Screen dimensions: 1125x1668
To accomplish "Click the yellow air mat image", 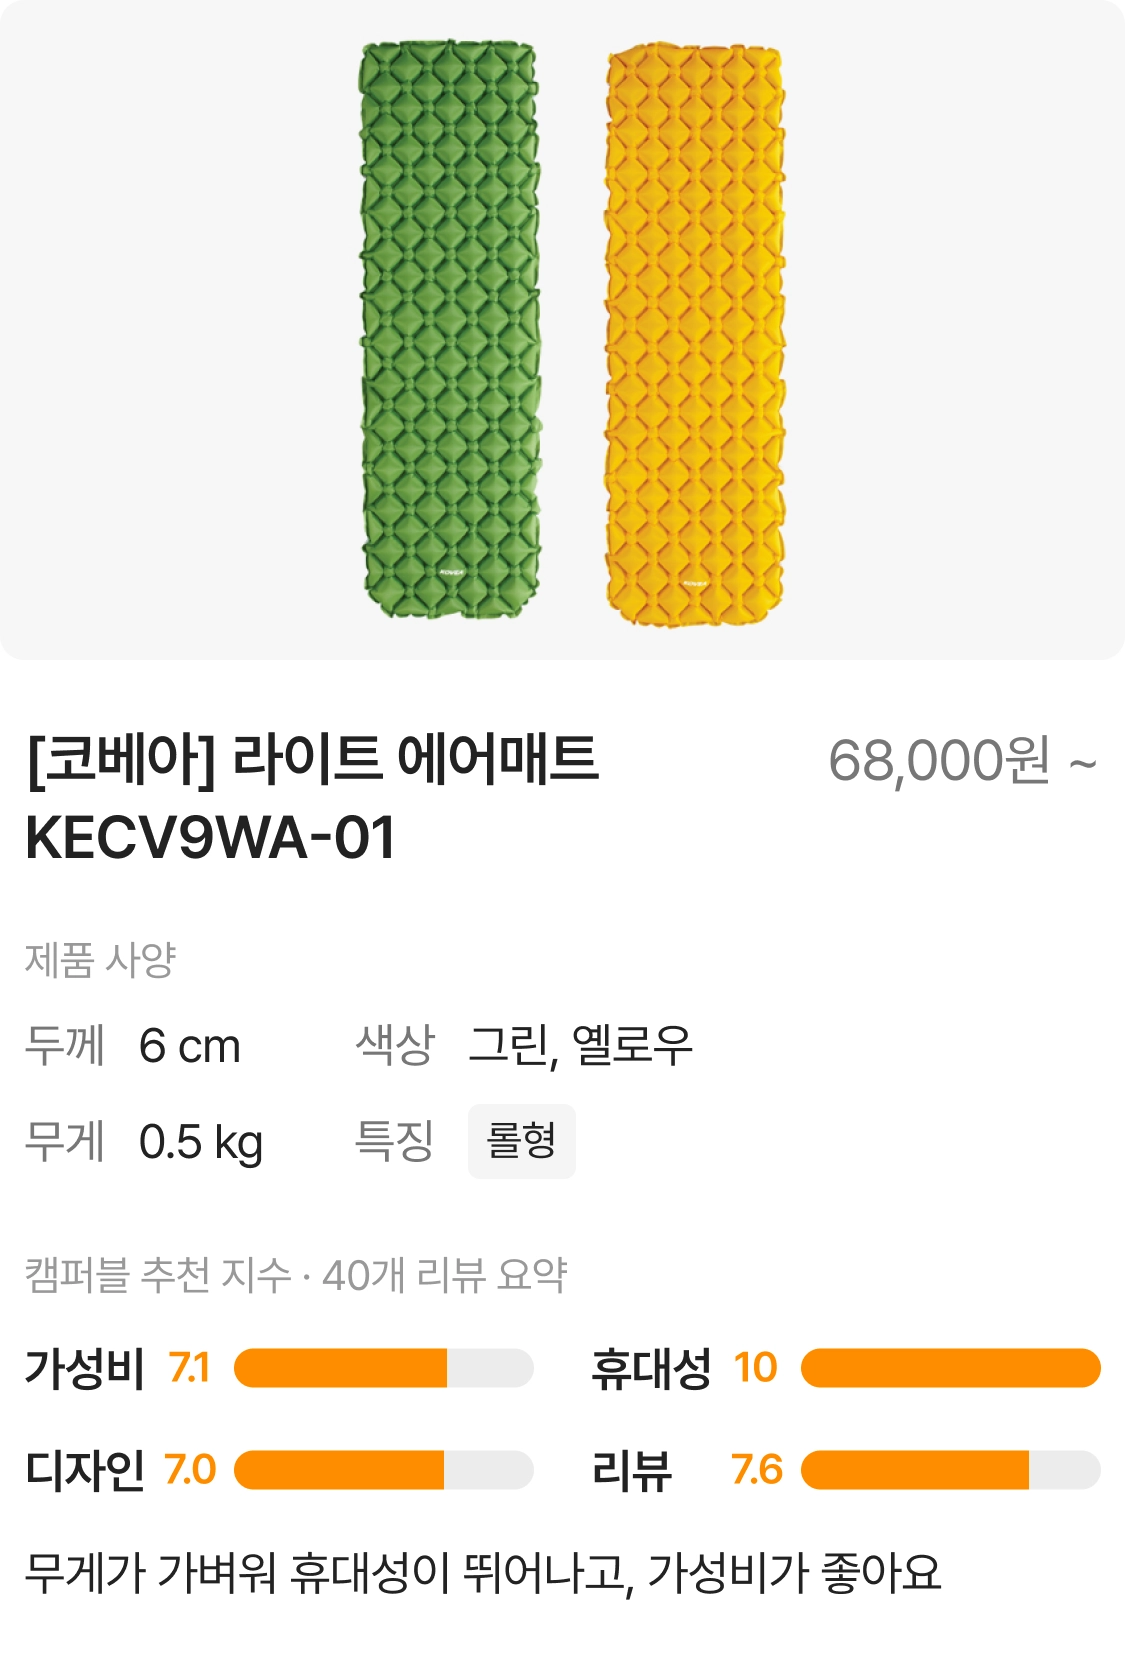I will click(694, 335).
